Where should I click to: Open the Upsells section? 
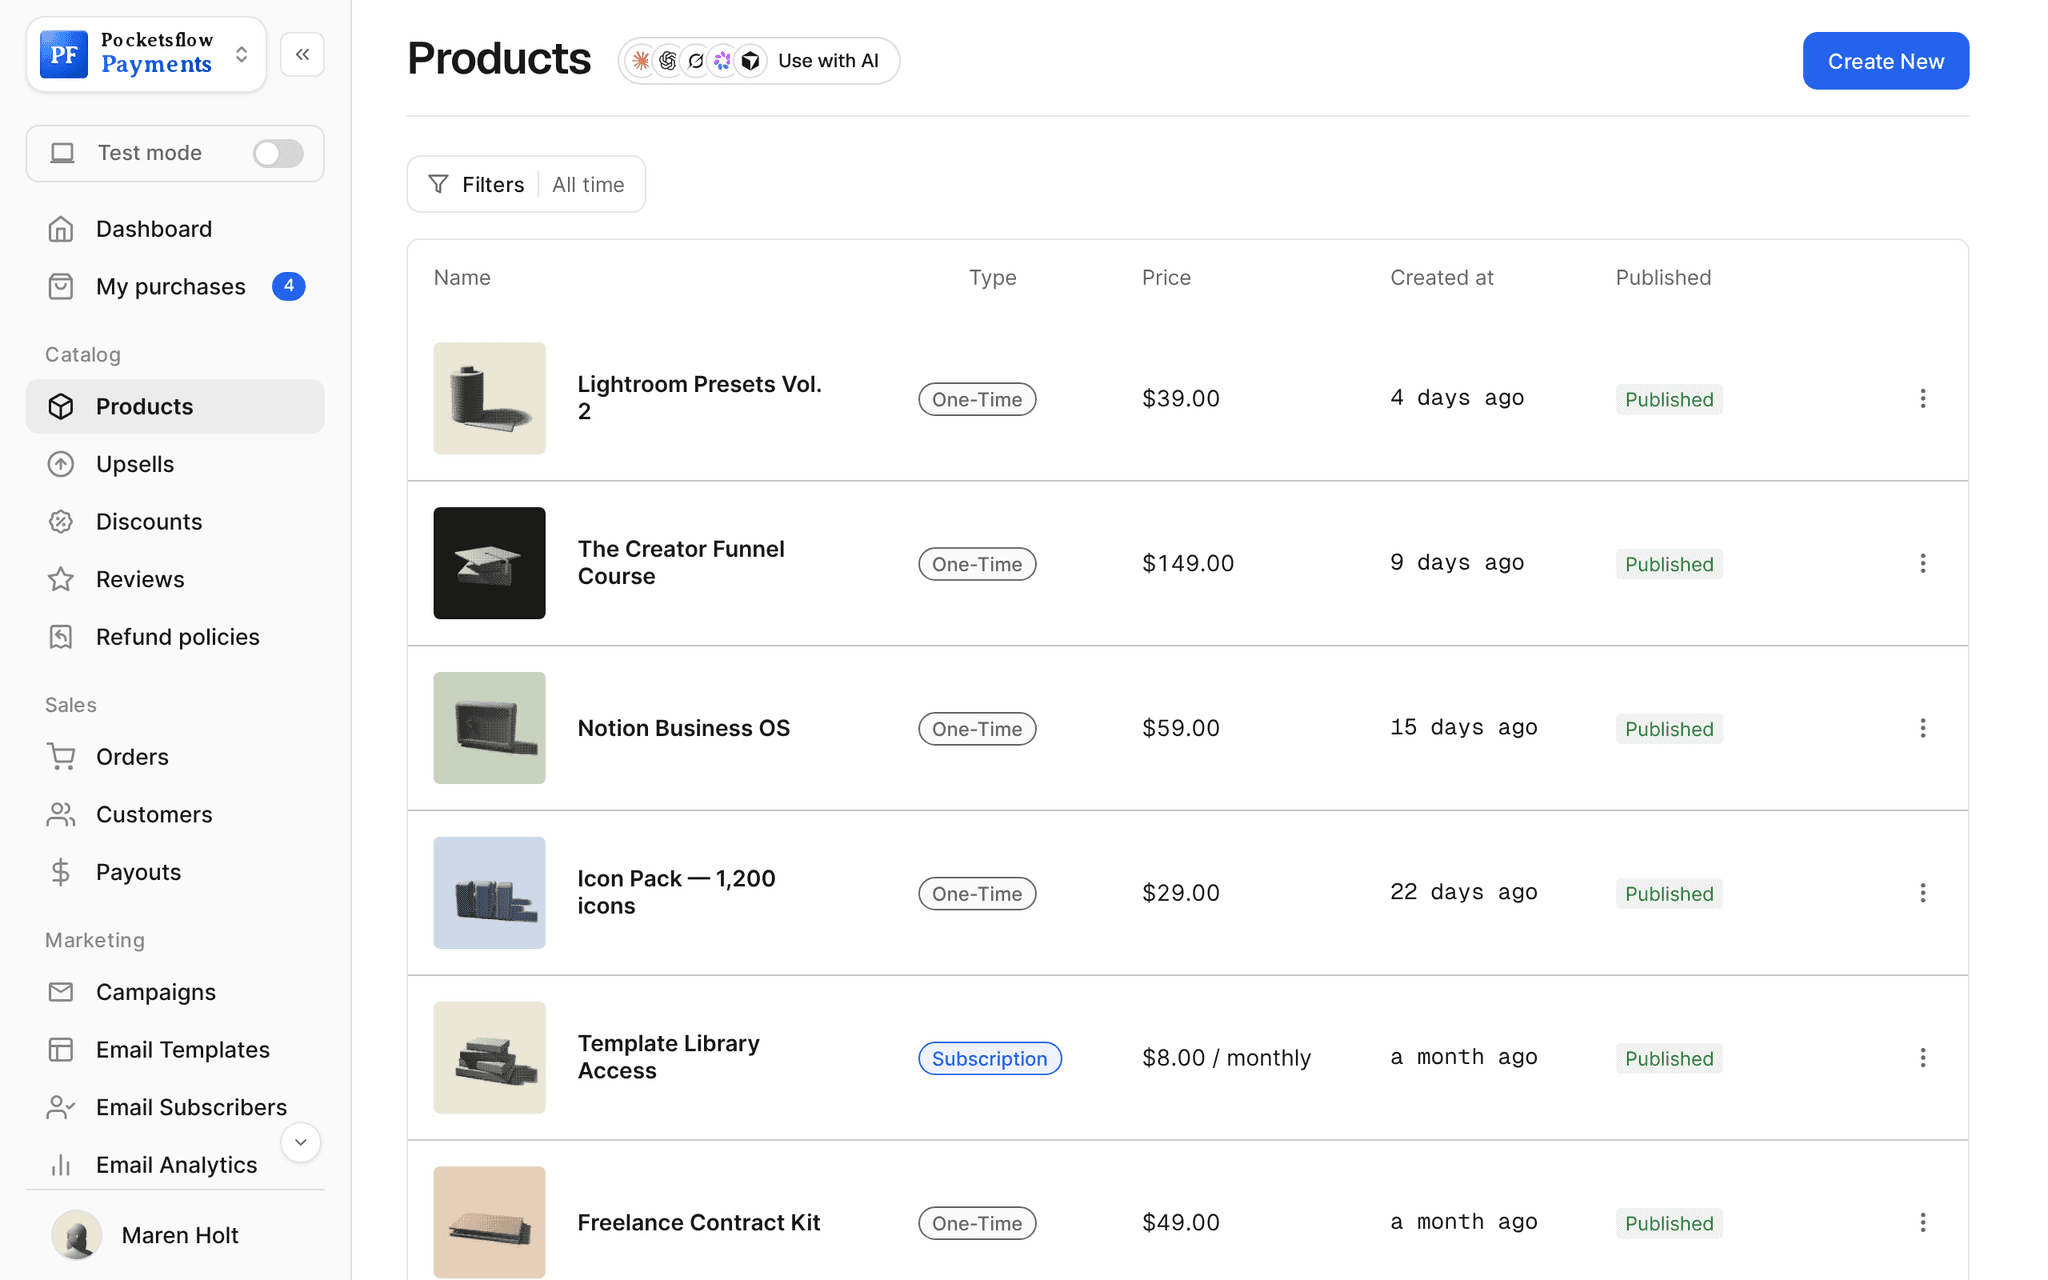click(x=175, y=464)
